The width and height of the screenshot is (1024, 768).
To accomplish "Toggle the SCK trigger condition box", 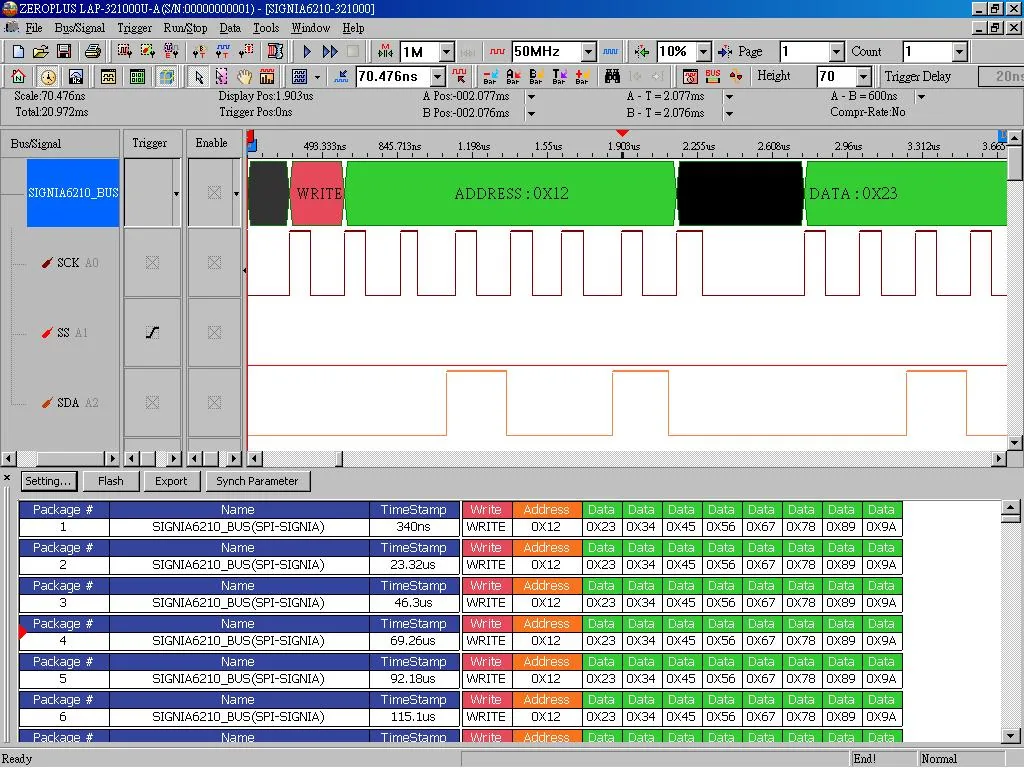I will pos(152,263).
